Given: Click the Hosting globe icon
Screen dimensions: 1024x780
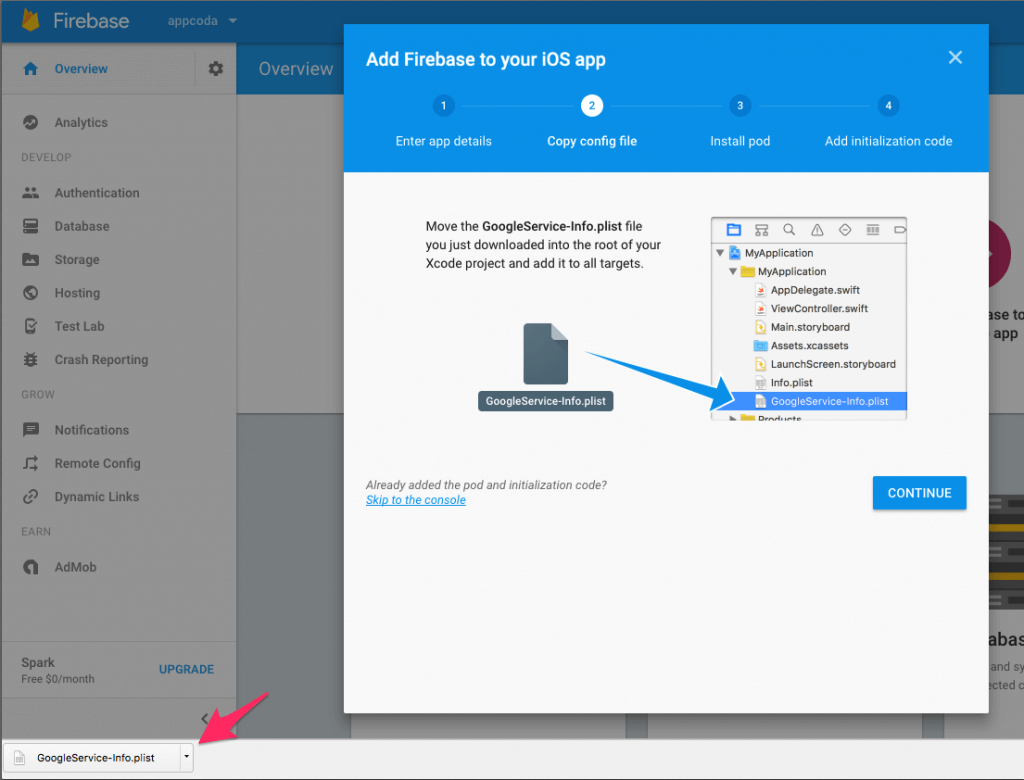Looking at the screenshot, I should [30, 293].
